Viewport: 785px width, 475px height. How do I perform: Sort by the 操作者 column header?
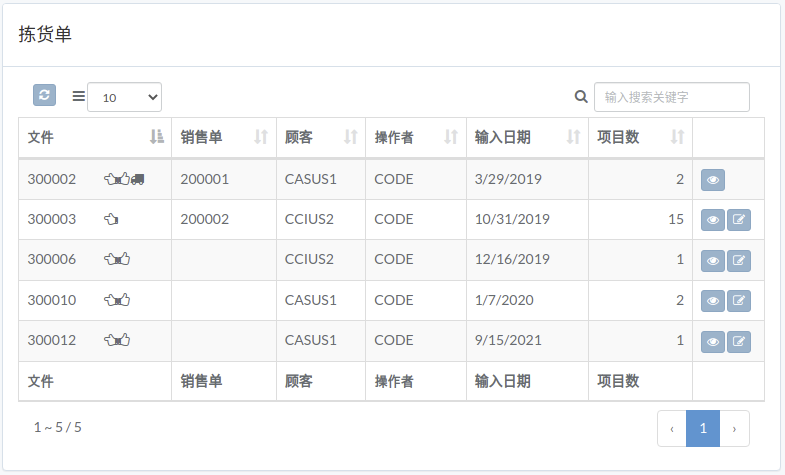point(416,137)
